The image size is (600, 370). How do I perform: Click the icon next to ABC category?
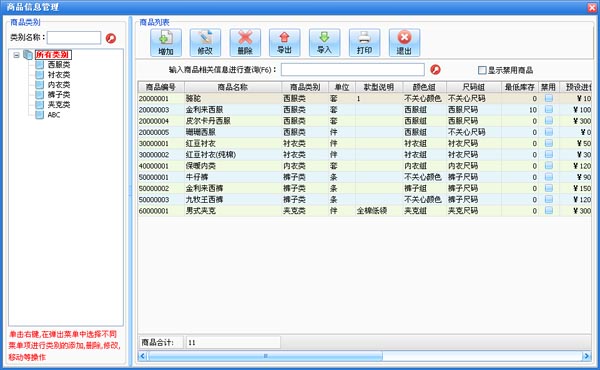coord(40,114)
